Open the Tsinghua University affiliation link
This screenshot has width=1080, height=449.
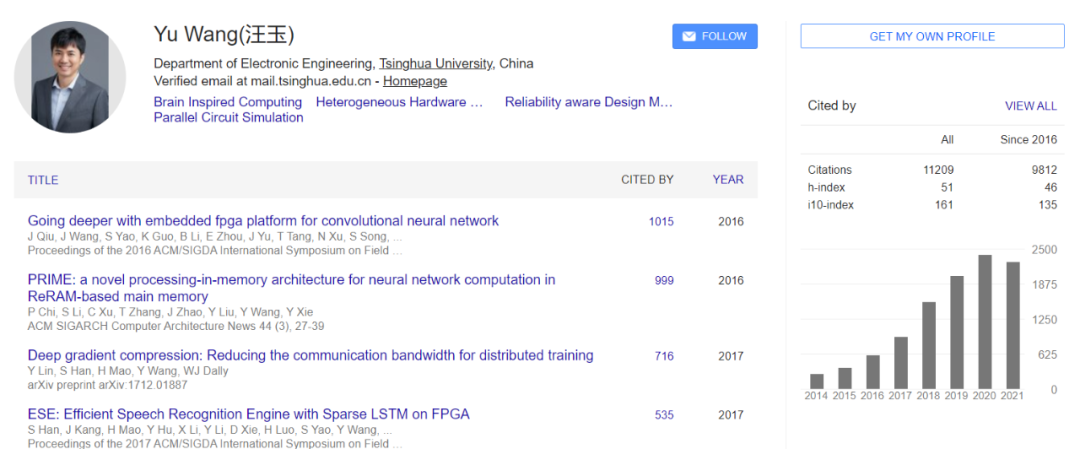tap(437, 64)
